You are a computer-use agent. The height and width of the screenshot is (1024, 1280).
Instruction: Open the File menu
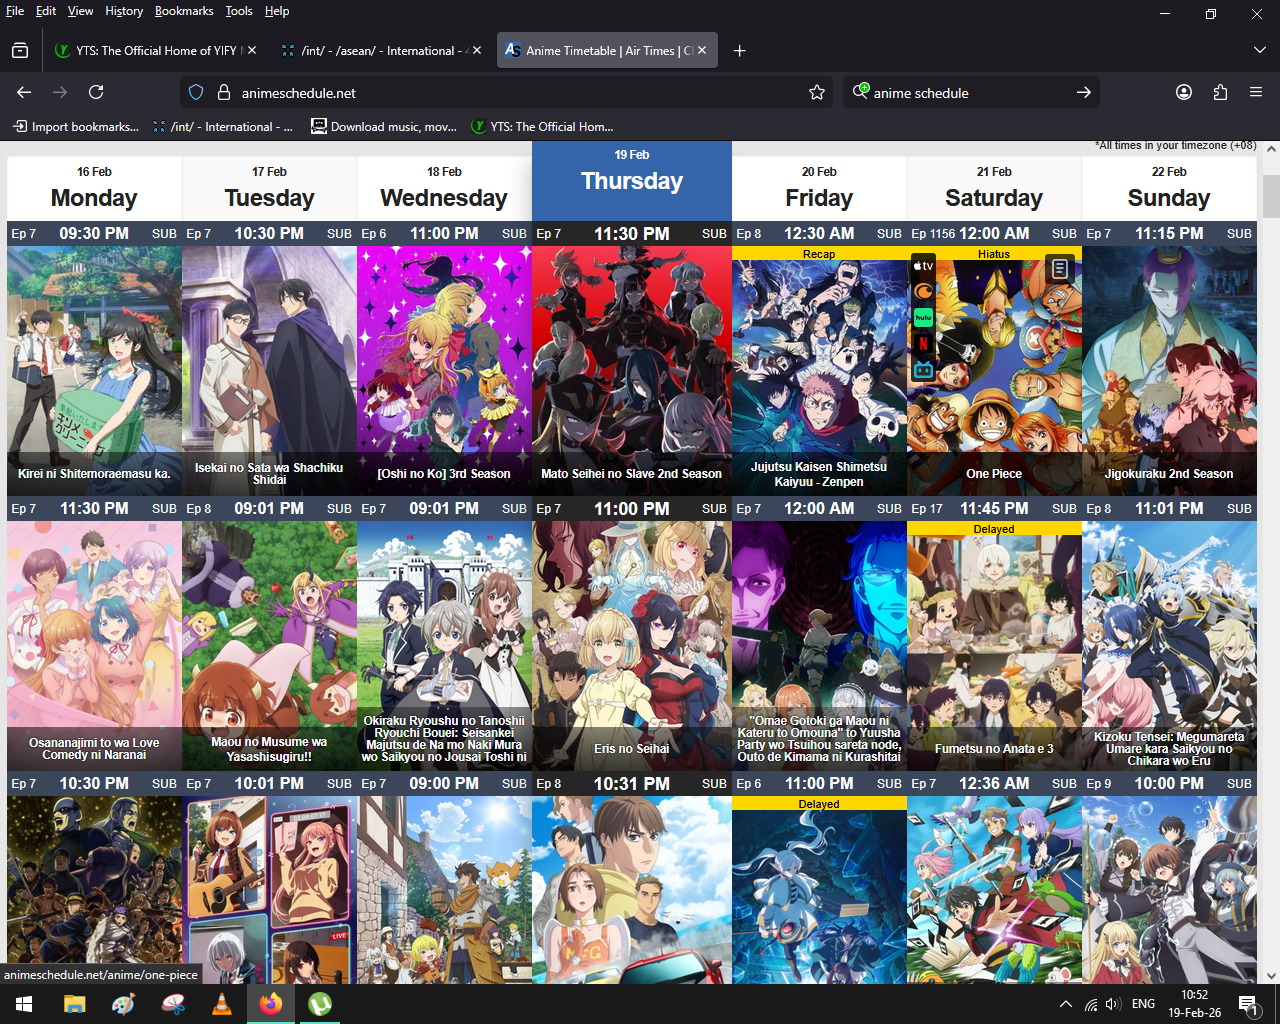tap(15, 11)
